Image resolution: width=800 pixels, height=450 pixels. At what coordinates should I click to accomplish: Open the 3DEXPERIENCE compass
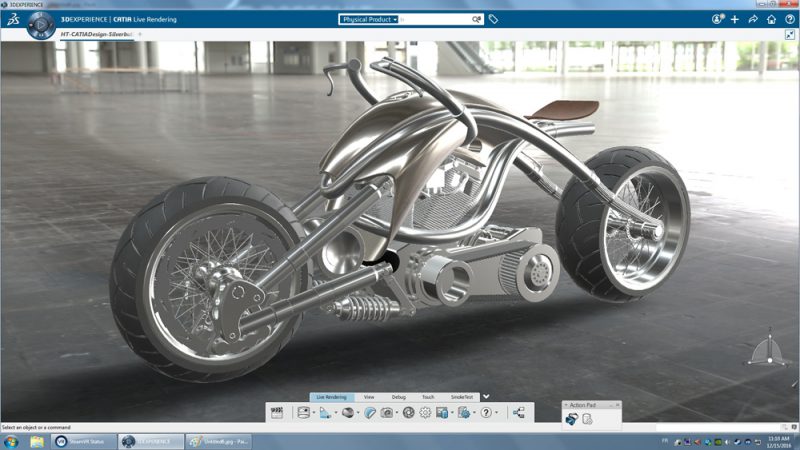coord(40,24)
